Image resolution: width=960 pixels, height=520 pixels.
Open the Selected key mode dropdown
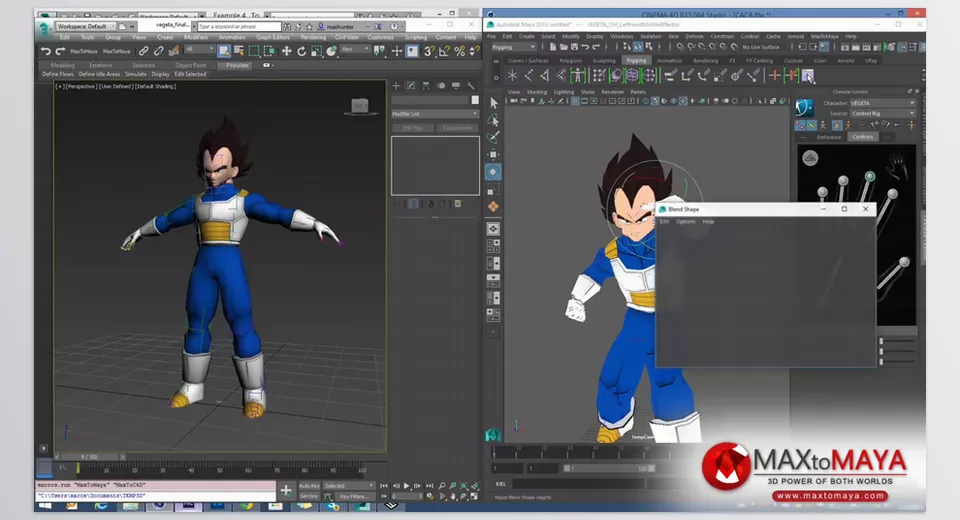348,486
